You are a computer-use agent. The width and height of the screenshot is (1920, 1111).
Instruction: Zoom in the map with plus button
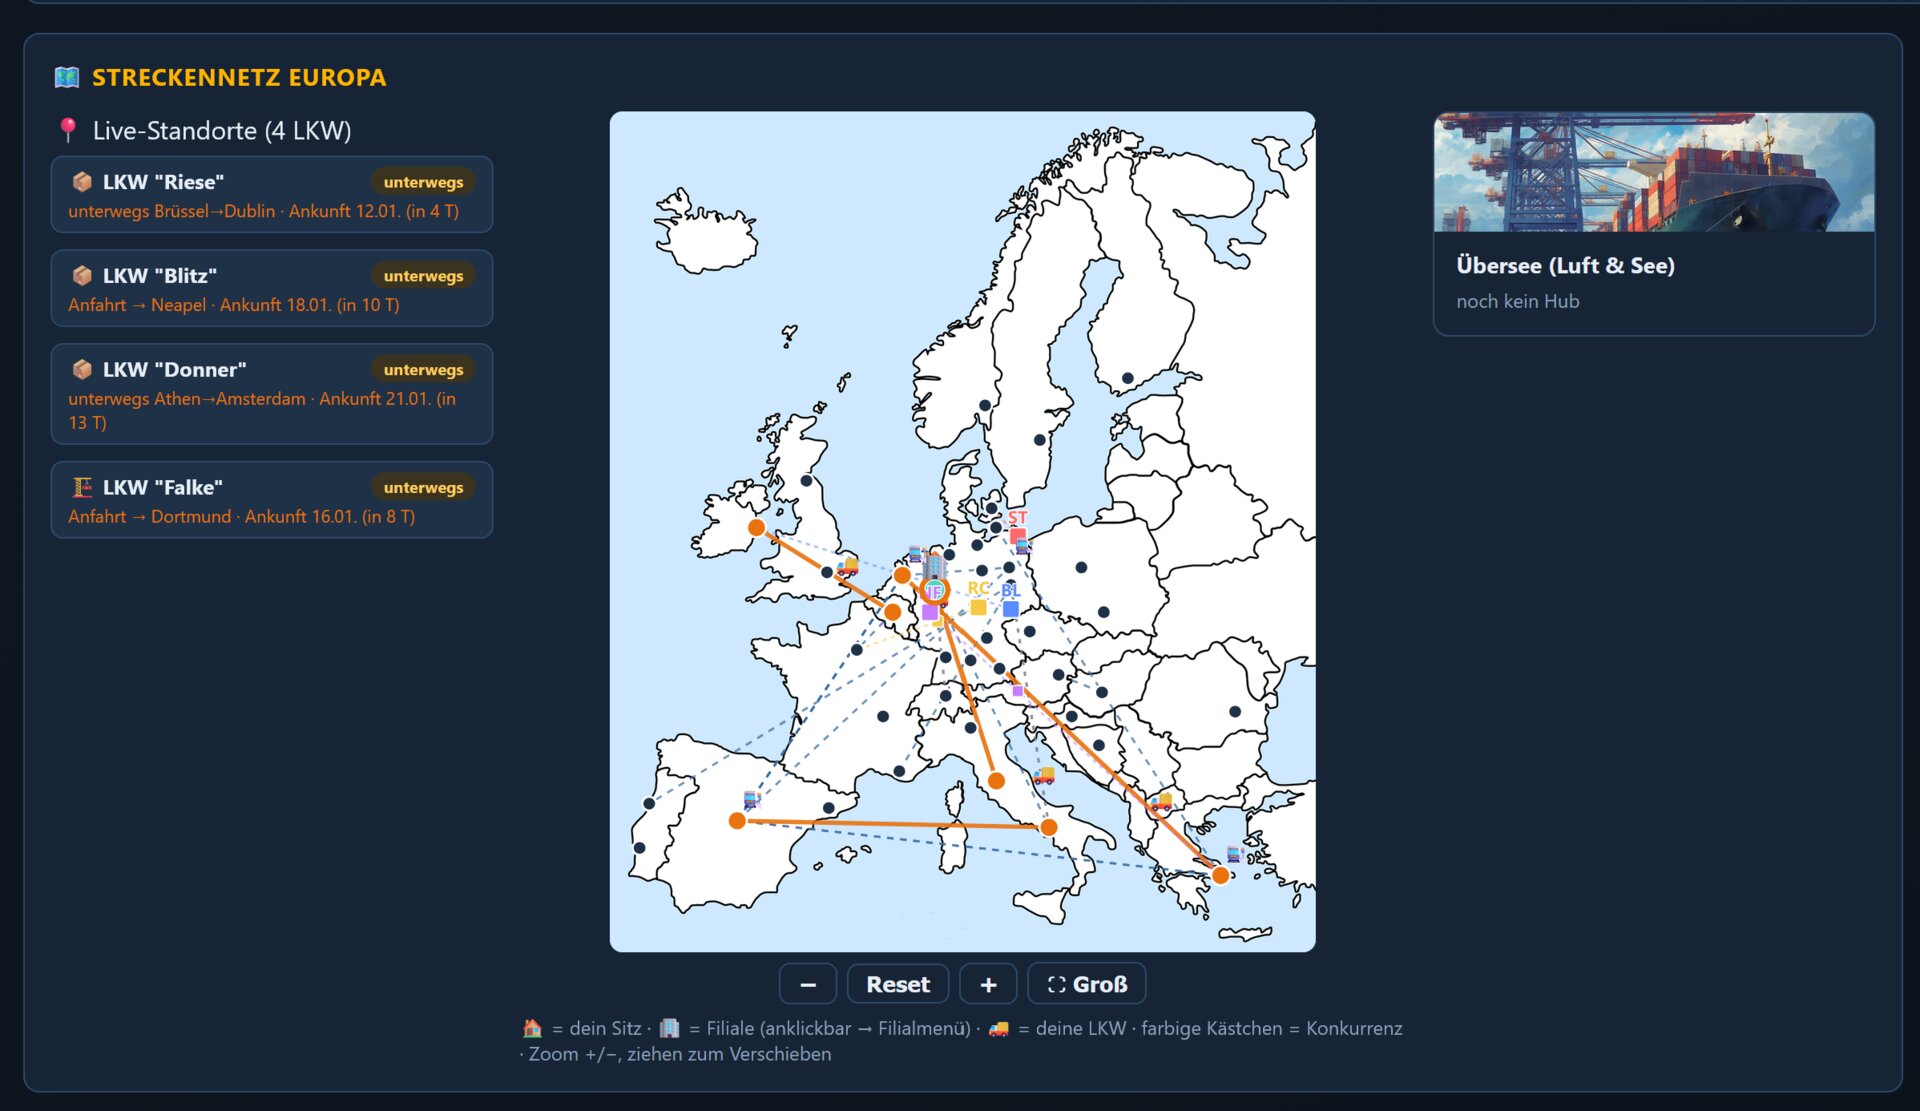point(988,984)
